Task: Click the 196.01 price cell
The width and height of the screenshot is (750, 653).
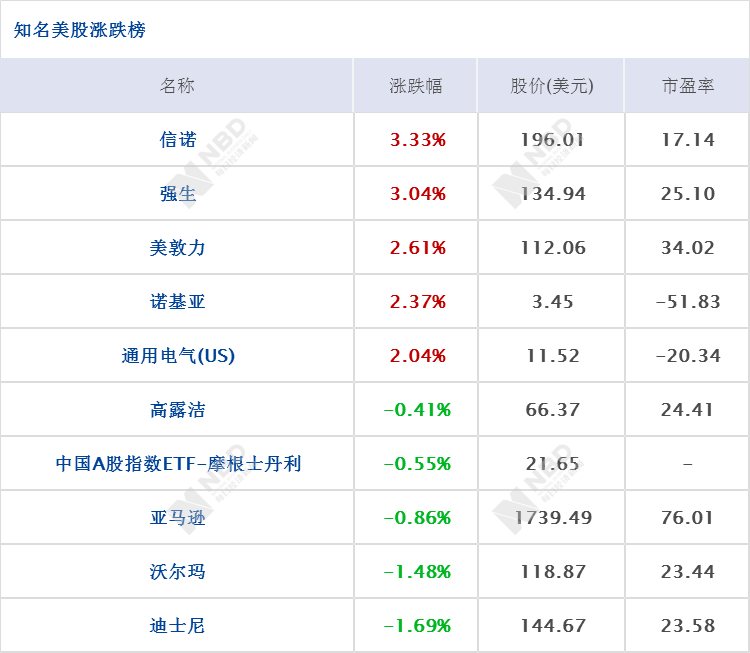Action: pyautogui.click(x=552, y=140)
